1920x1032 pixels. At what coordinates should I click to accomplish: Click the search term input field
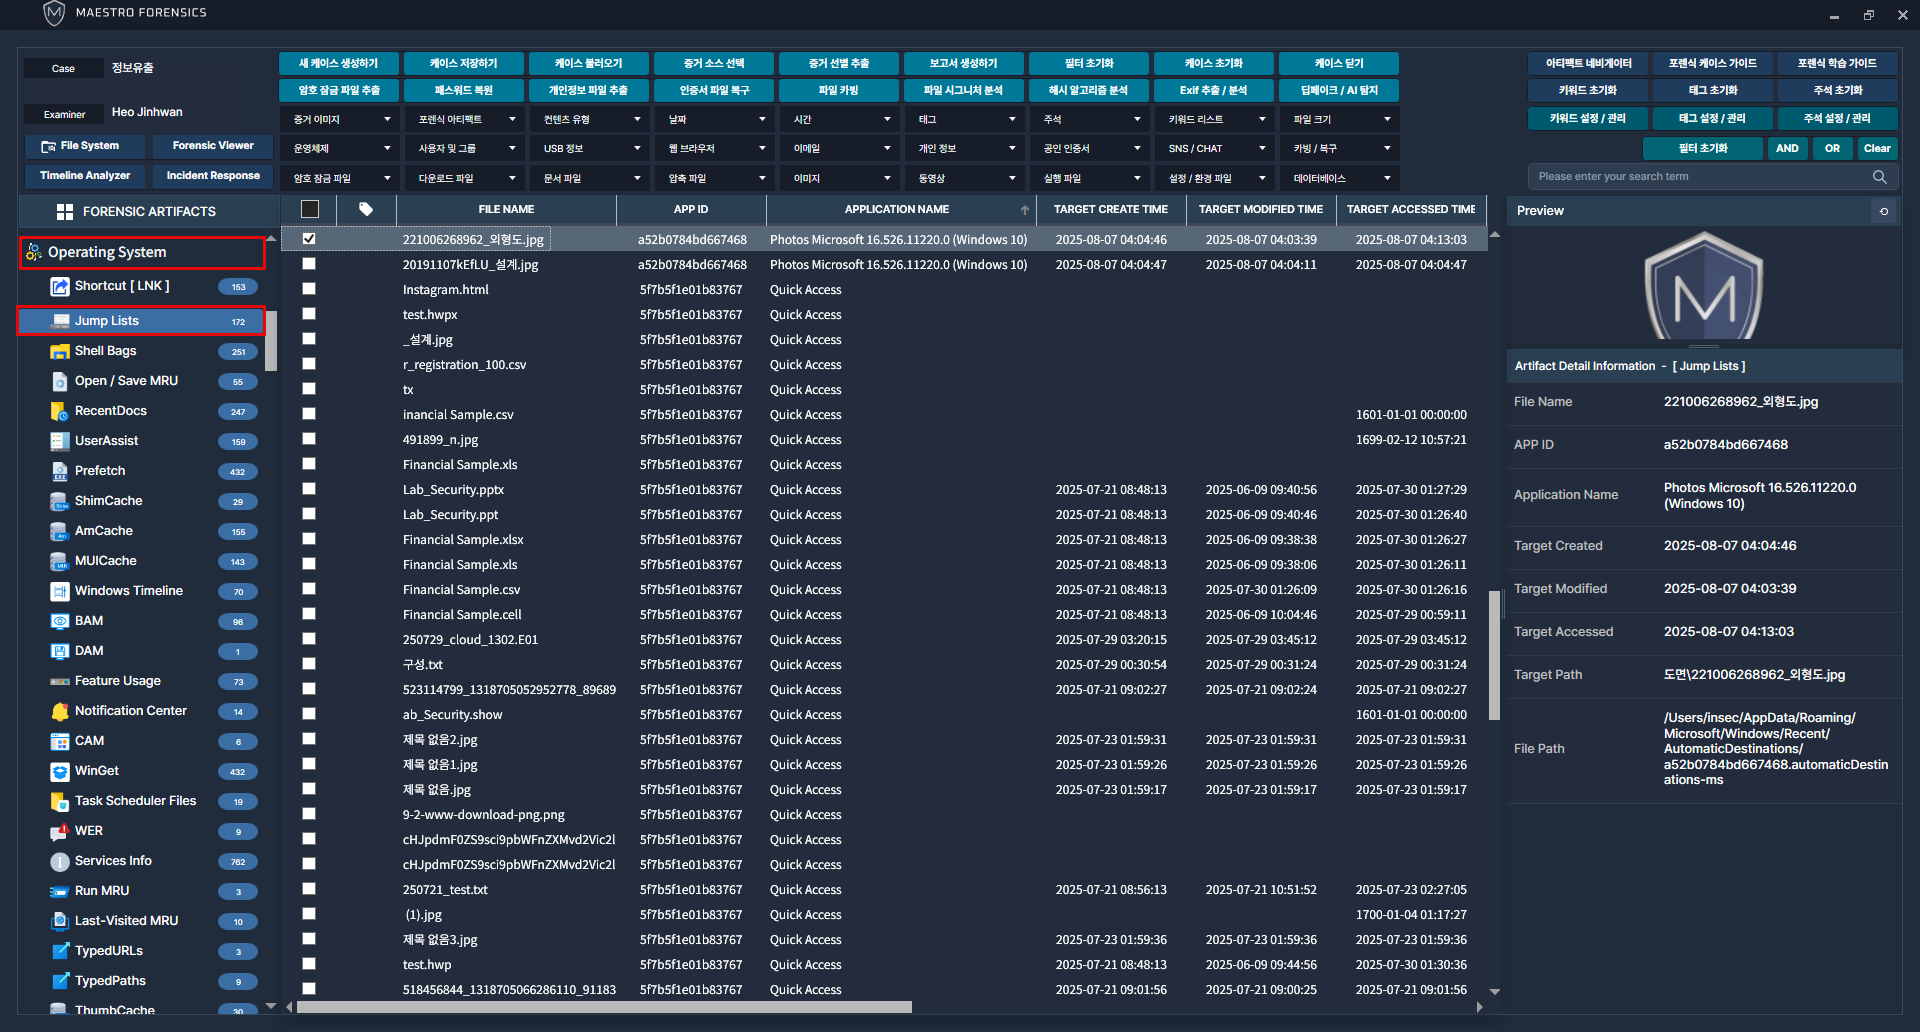pos(1700,177)
